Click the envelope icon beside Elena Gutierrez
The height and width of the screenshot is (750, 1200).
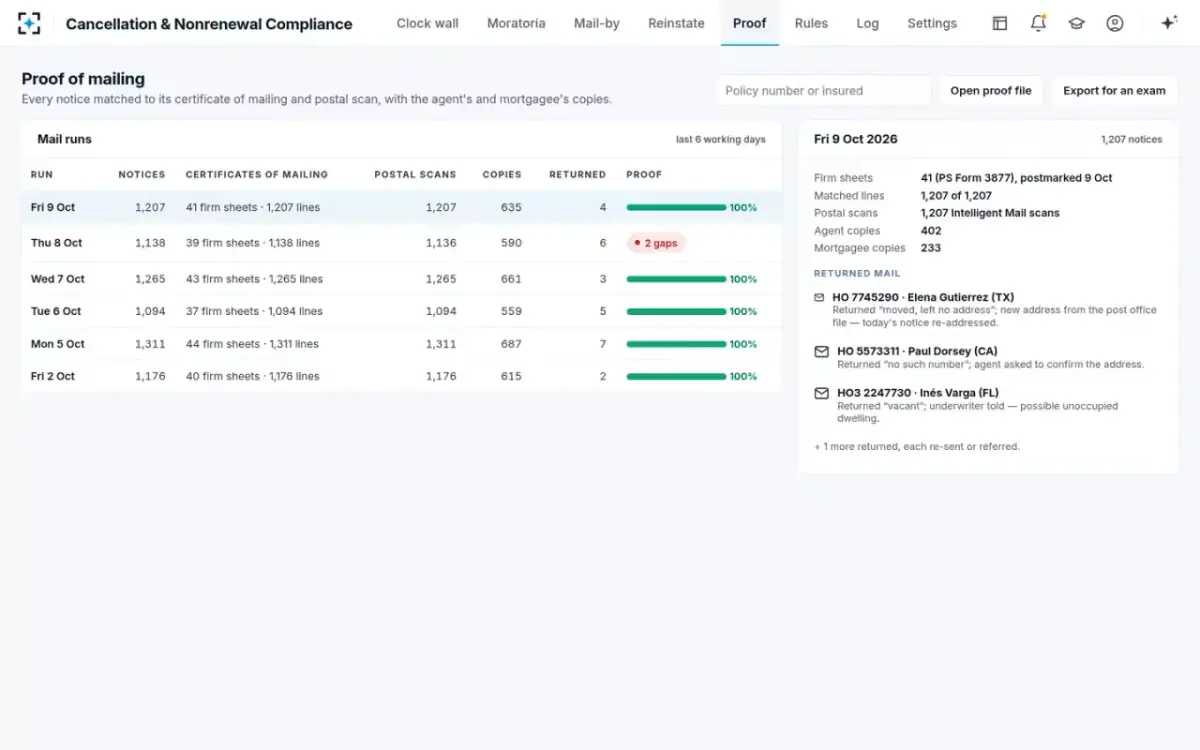click(x=820, y=297)
